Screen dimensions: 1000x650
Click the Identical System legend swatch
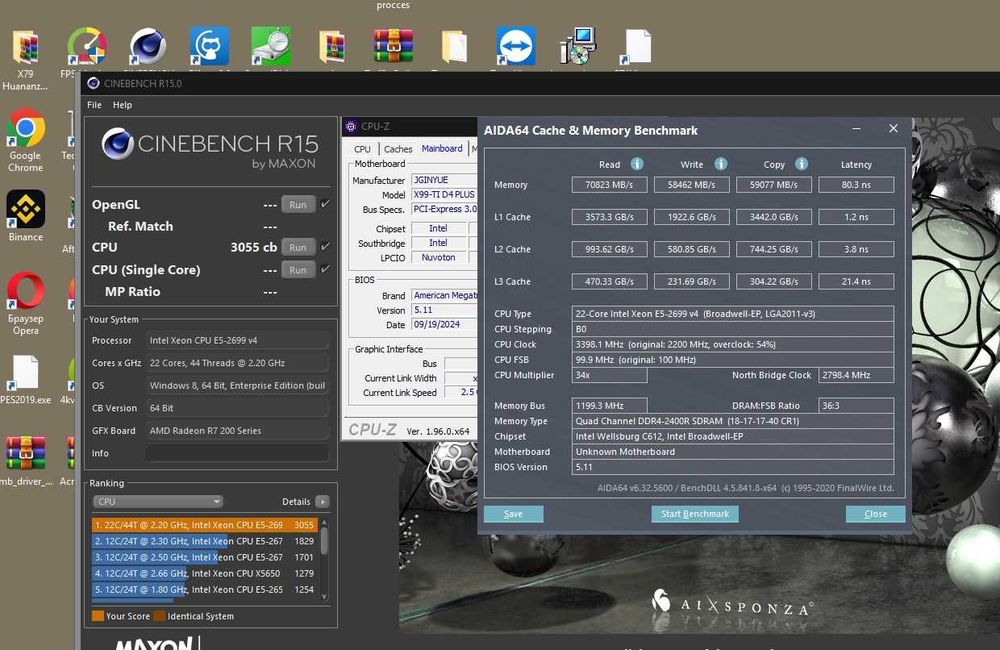pyautogui.click(x=159, y=616)
